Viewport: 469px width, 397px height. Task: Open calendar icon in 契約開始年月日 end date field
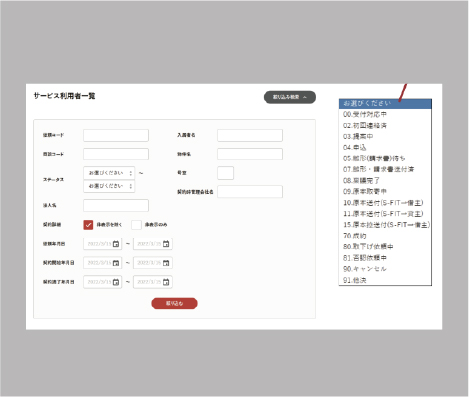click(166, 263)
